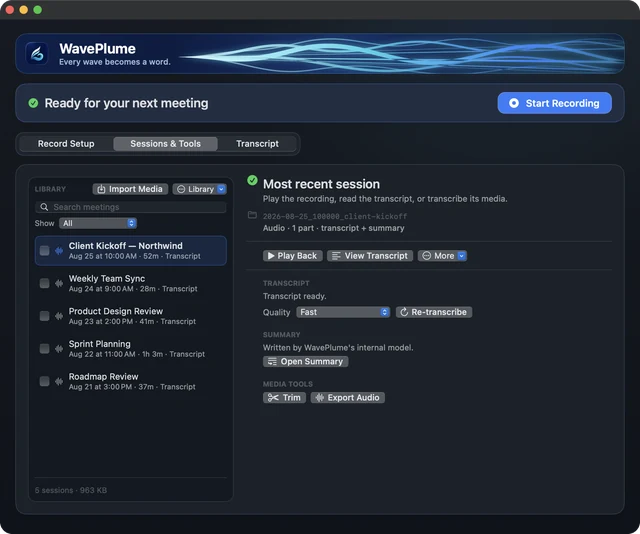The image size is (640, 534).
Task: Open the Quality dropdown set to Fast
Action: 343,312
